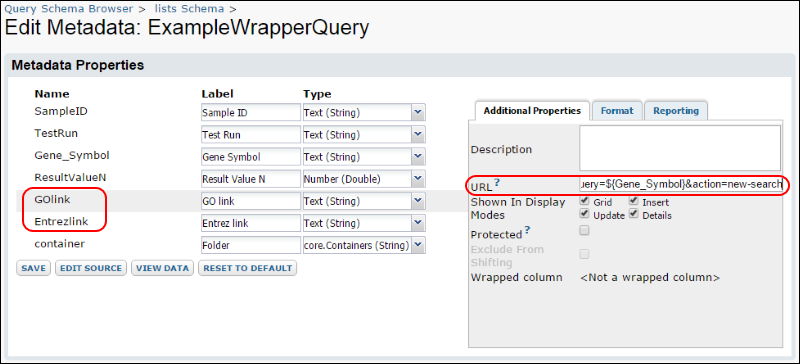Edit the Result Value N label field

point(251,179)
